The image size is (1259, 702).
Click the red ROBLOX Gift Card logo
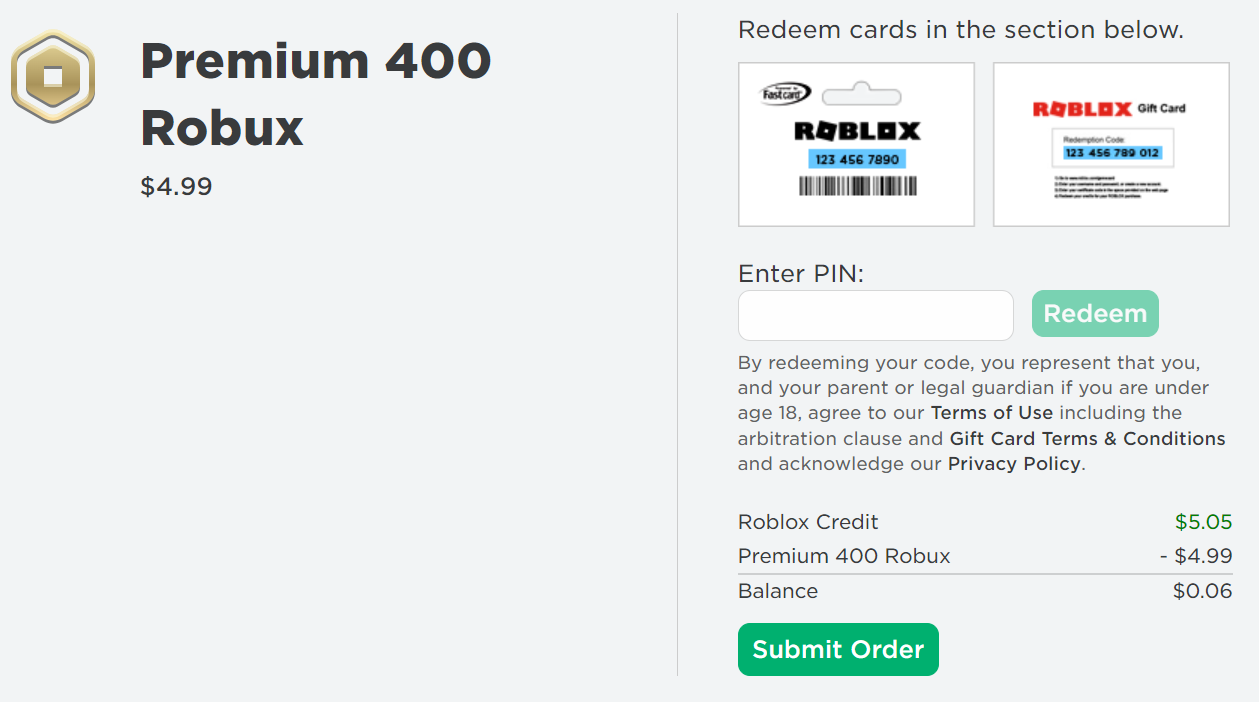coord(1082,109)
